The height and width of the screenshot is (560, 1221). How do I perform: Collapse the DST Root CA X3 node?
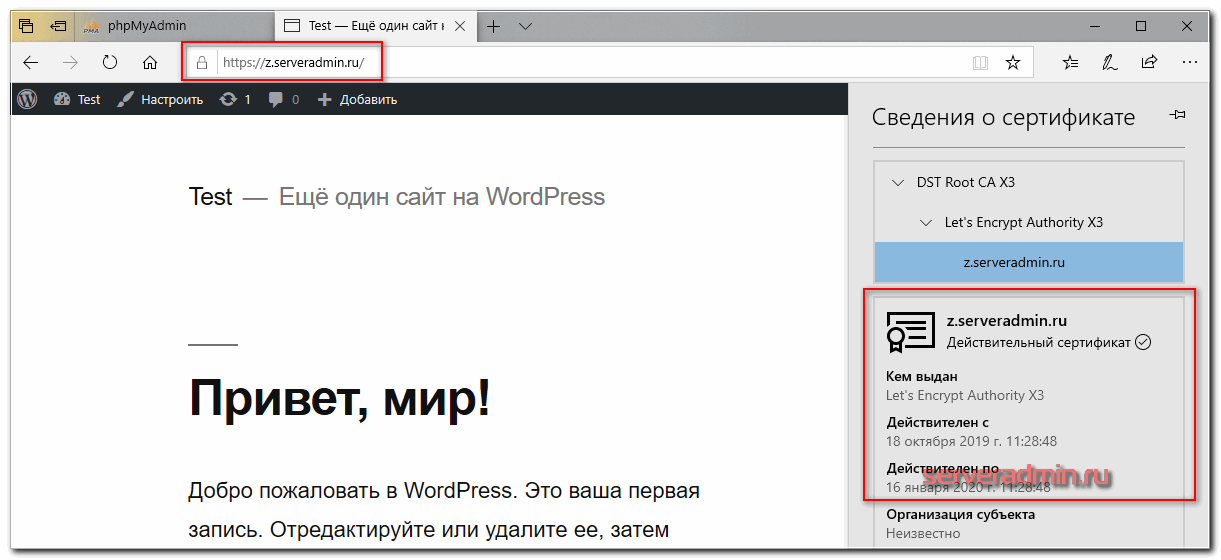pos(897,183)
